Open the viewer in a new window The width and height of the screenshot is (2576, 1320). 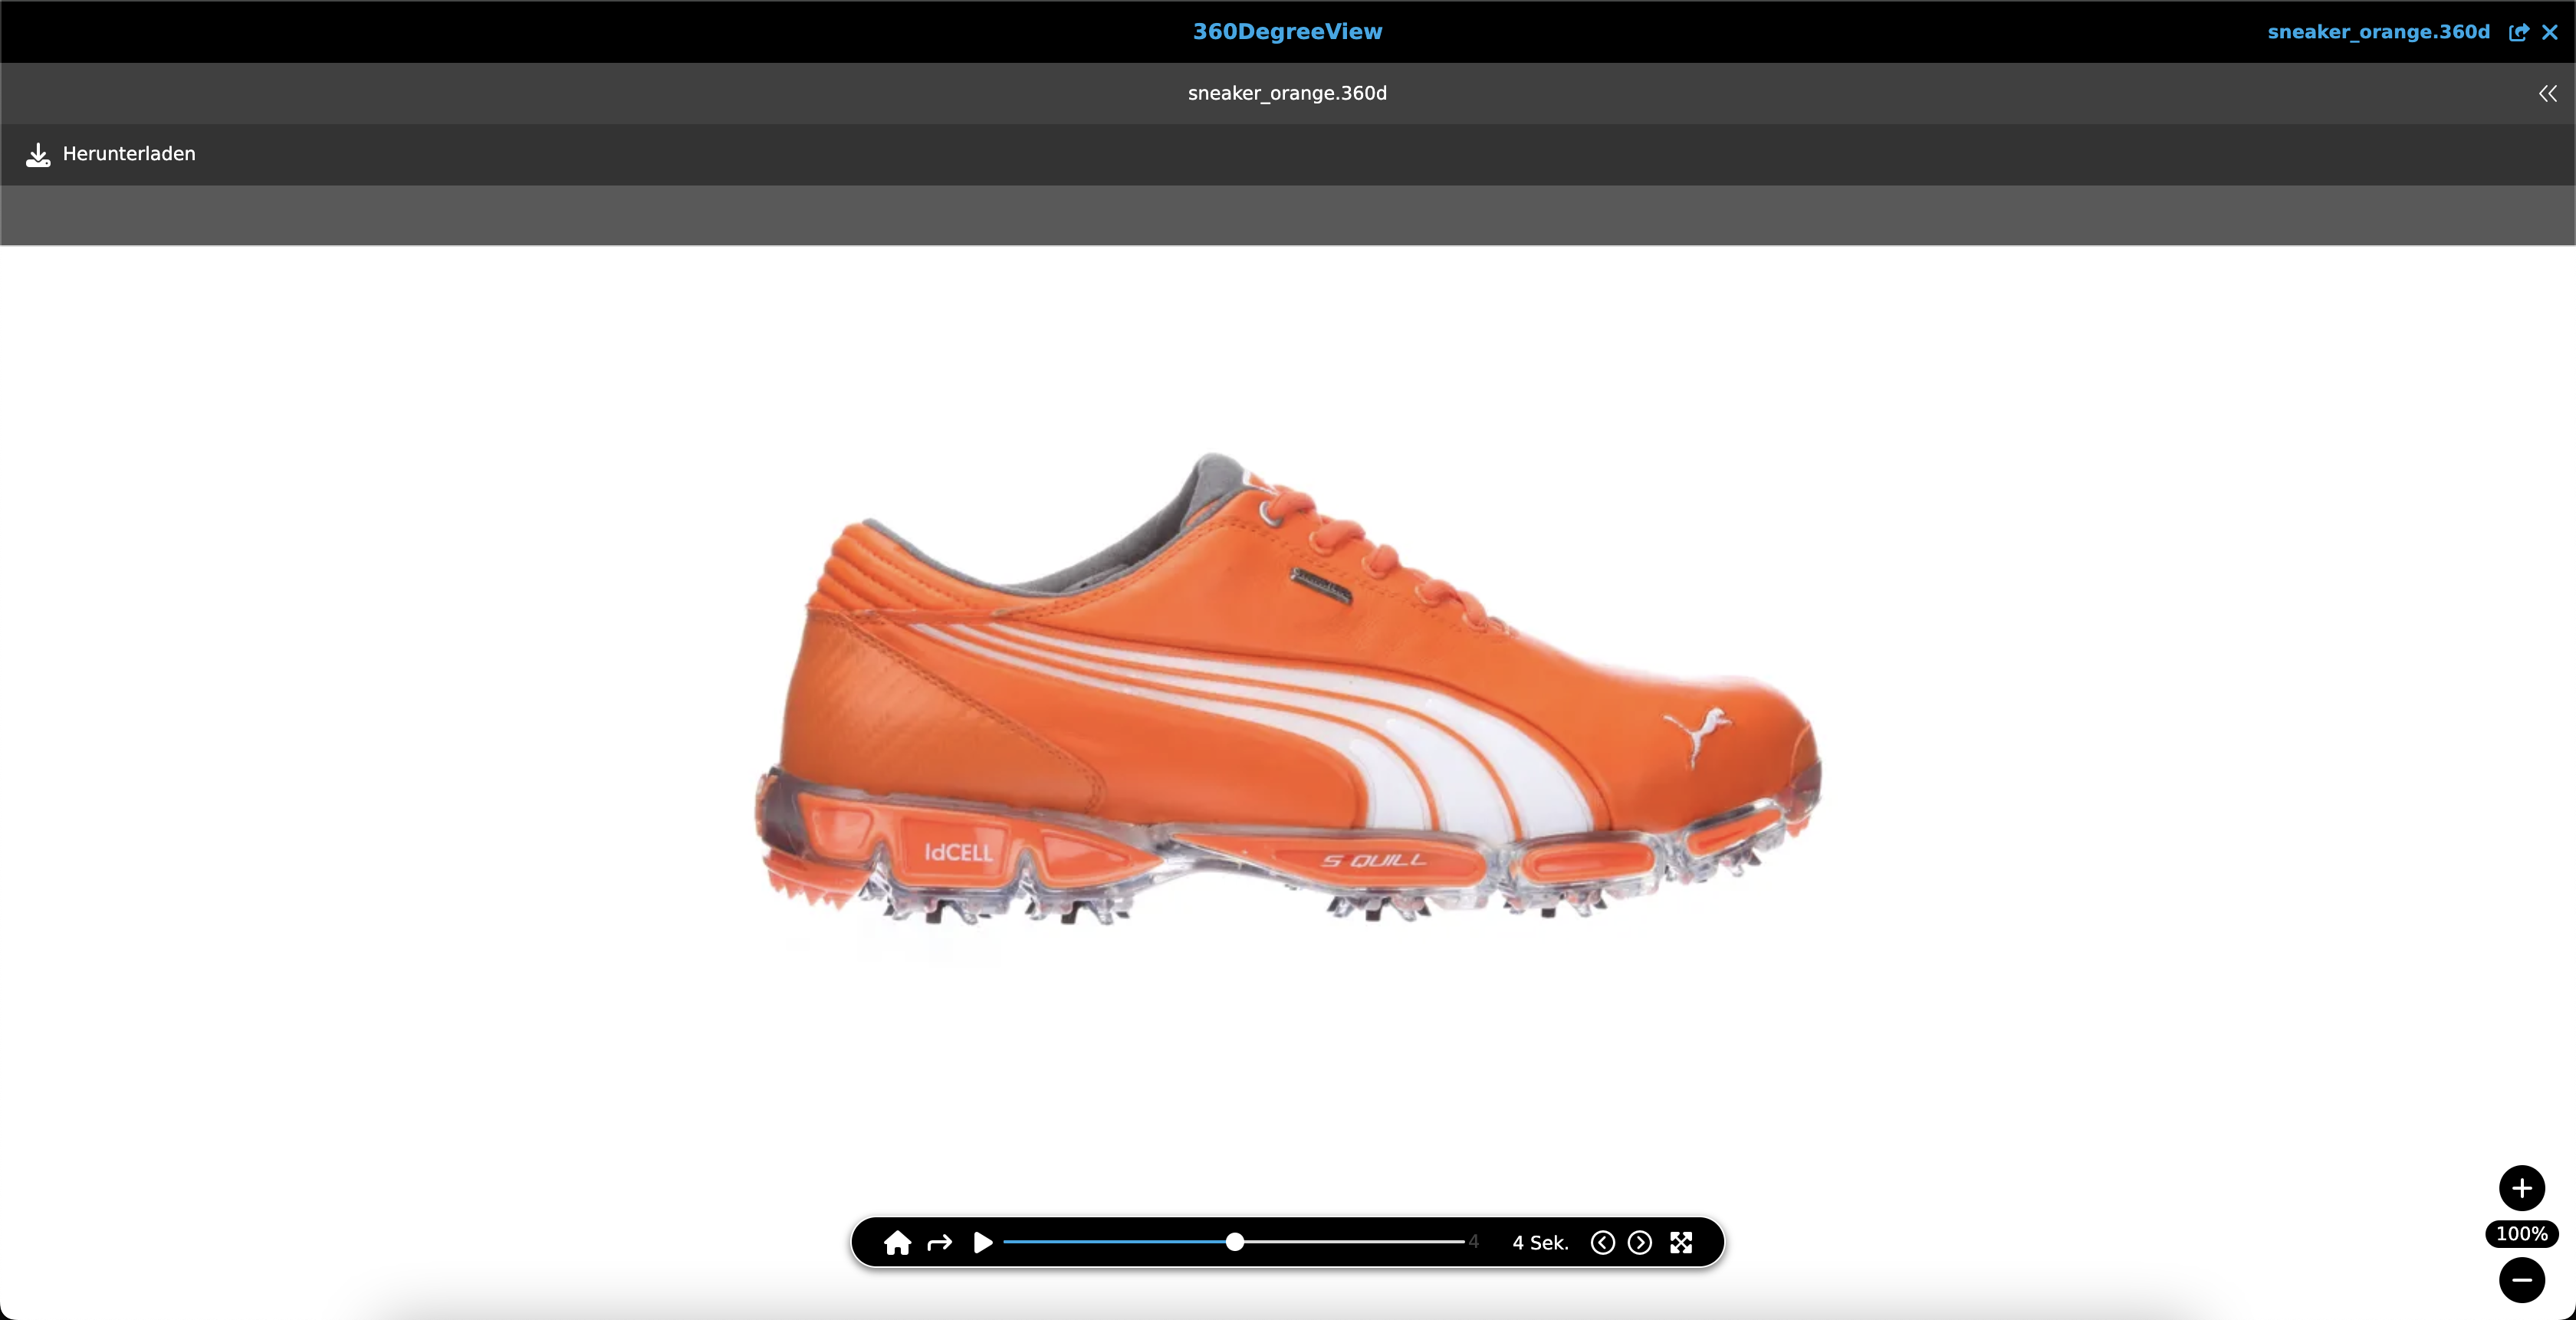(2518, 32)
